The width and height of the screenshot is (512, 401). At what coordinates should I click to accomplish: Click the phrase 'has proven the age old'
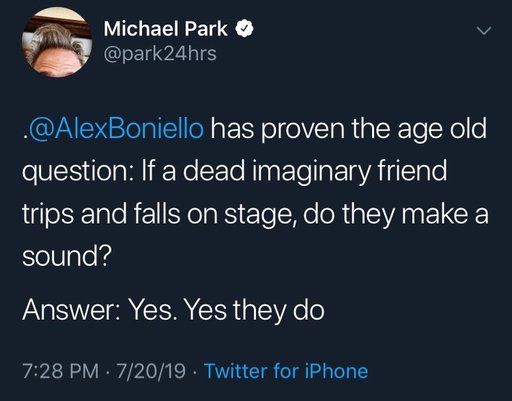[x=348, y=129]
